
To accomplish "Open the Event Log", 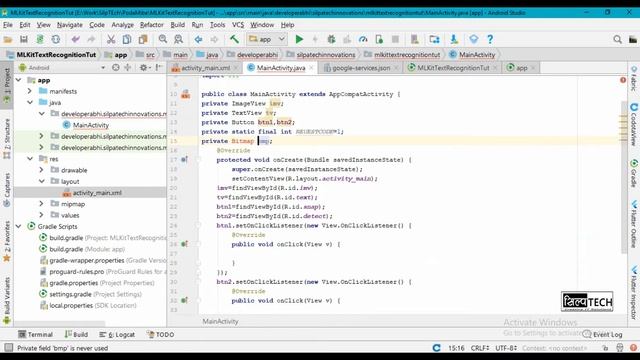I will tap(602, 334).
